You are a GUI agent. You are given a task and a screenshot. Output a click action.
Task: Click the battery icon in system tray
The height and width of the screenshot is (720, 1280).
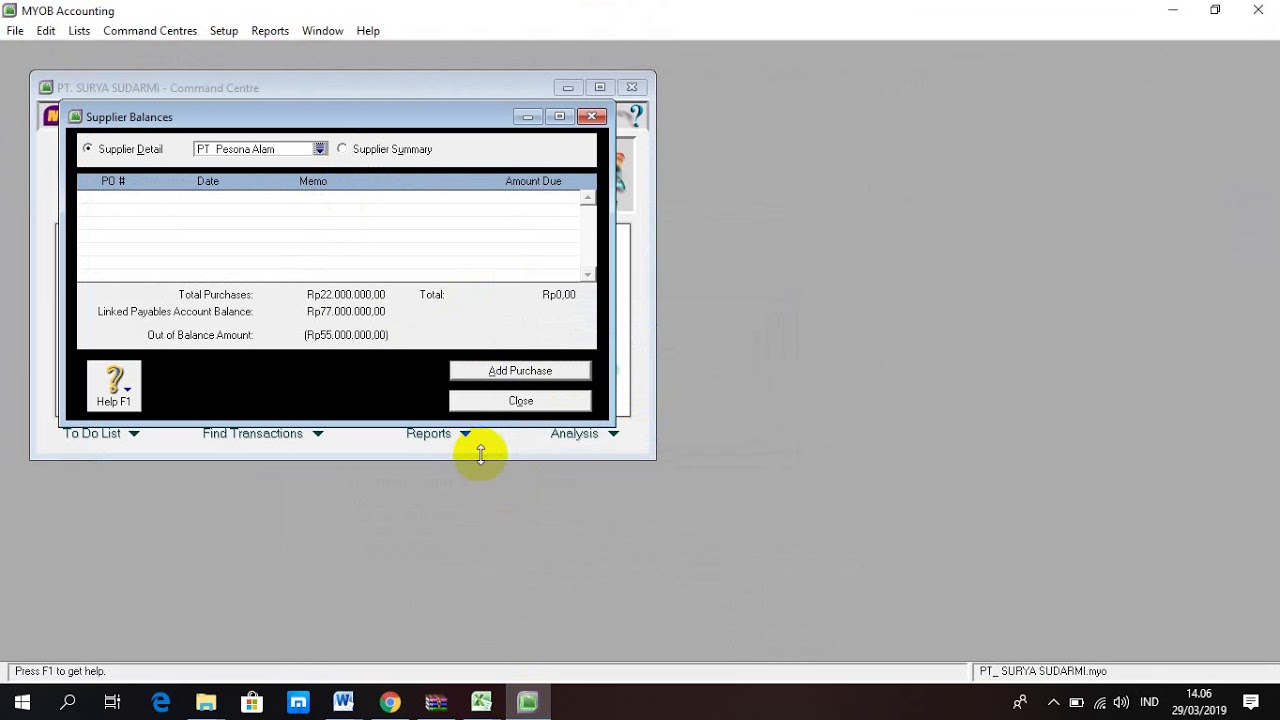click(x=1077, y=702)
